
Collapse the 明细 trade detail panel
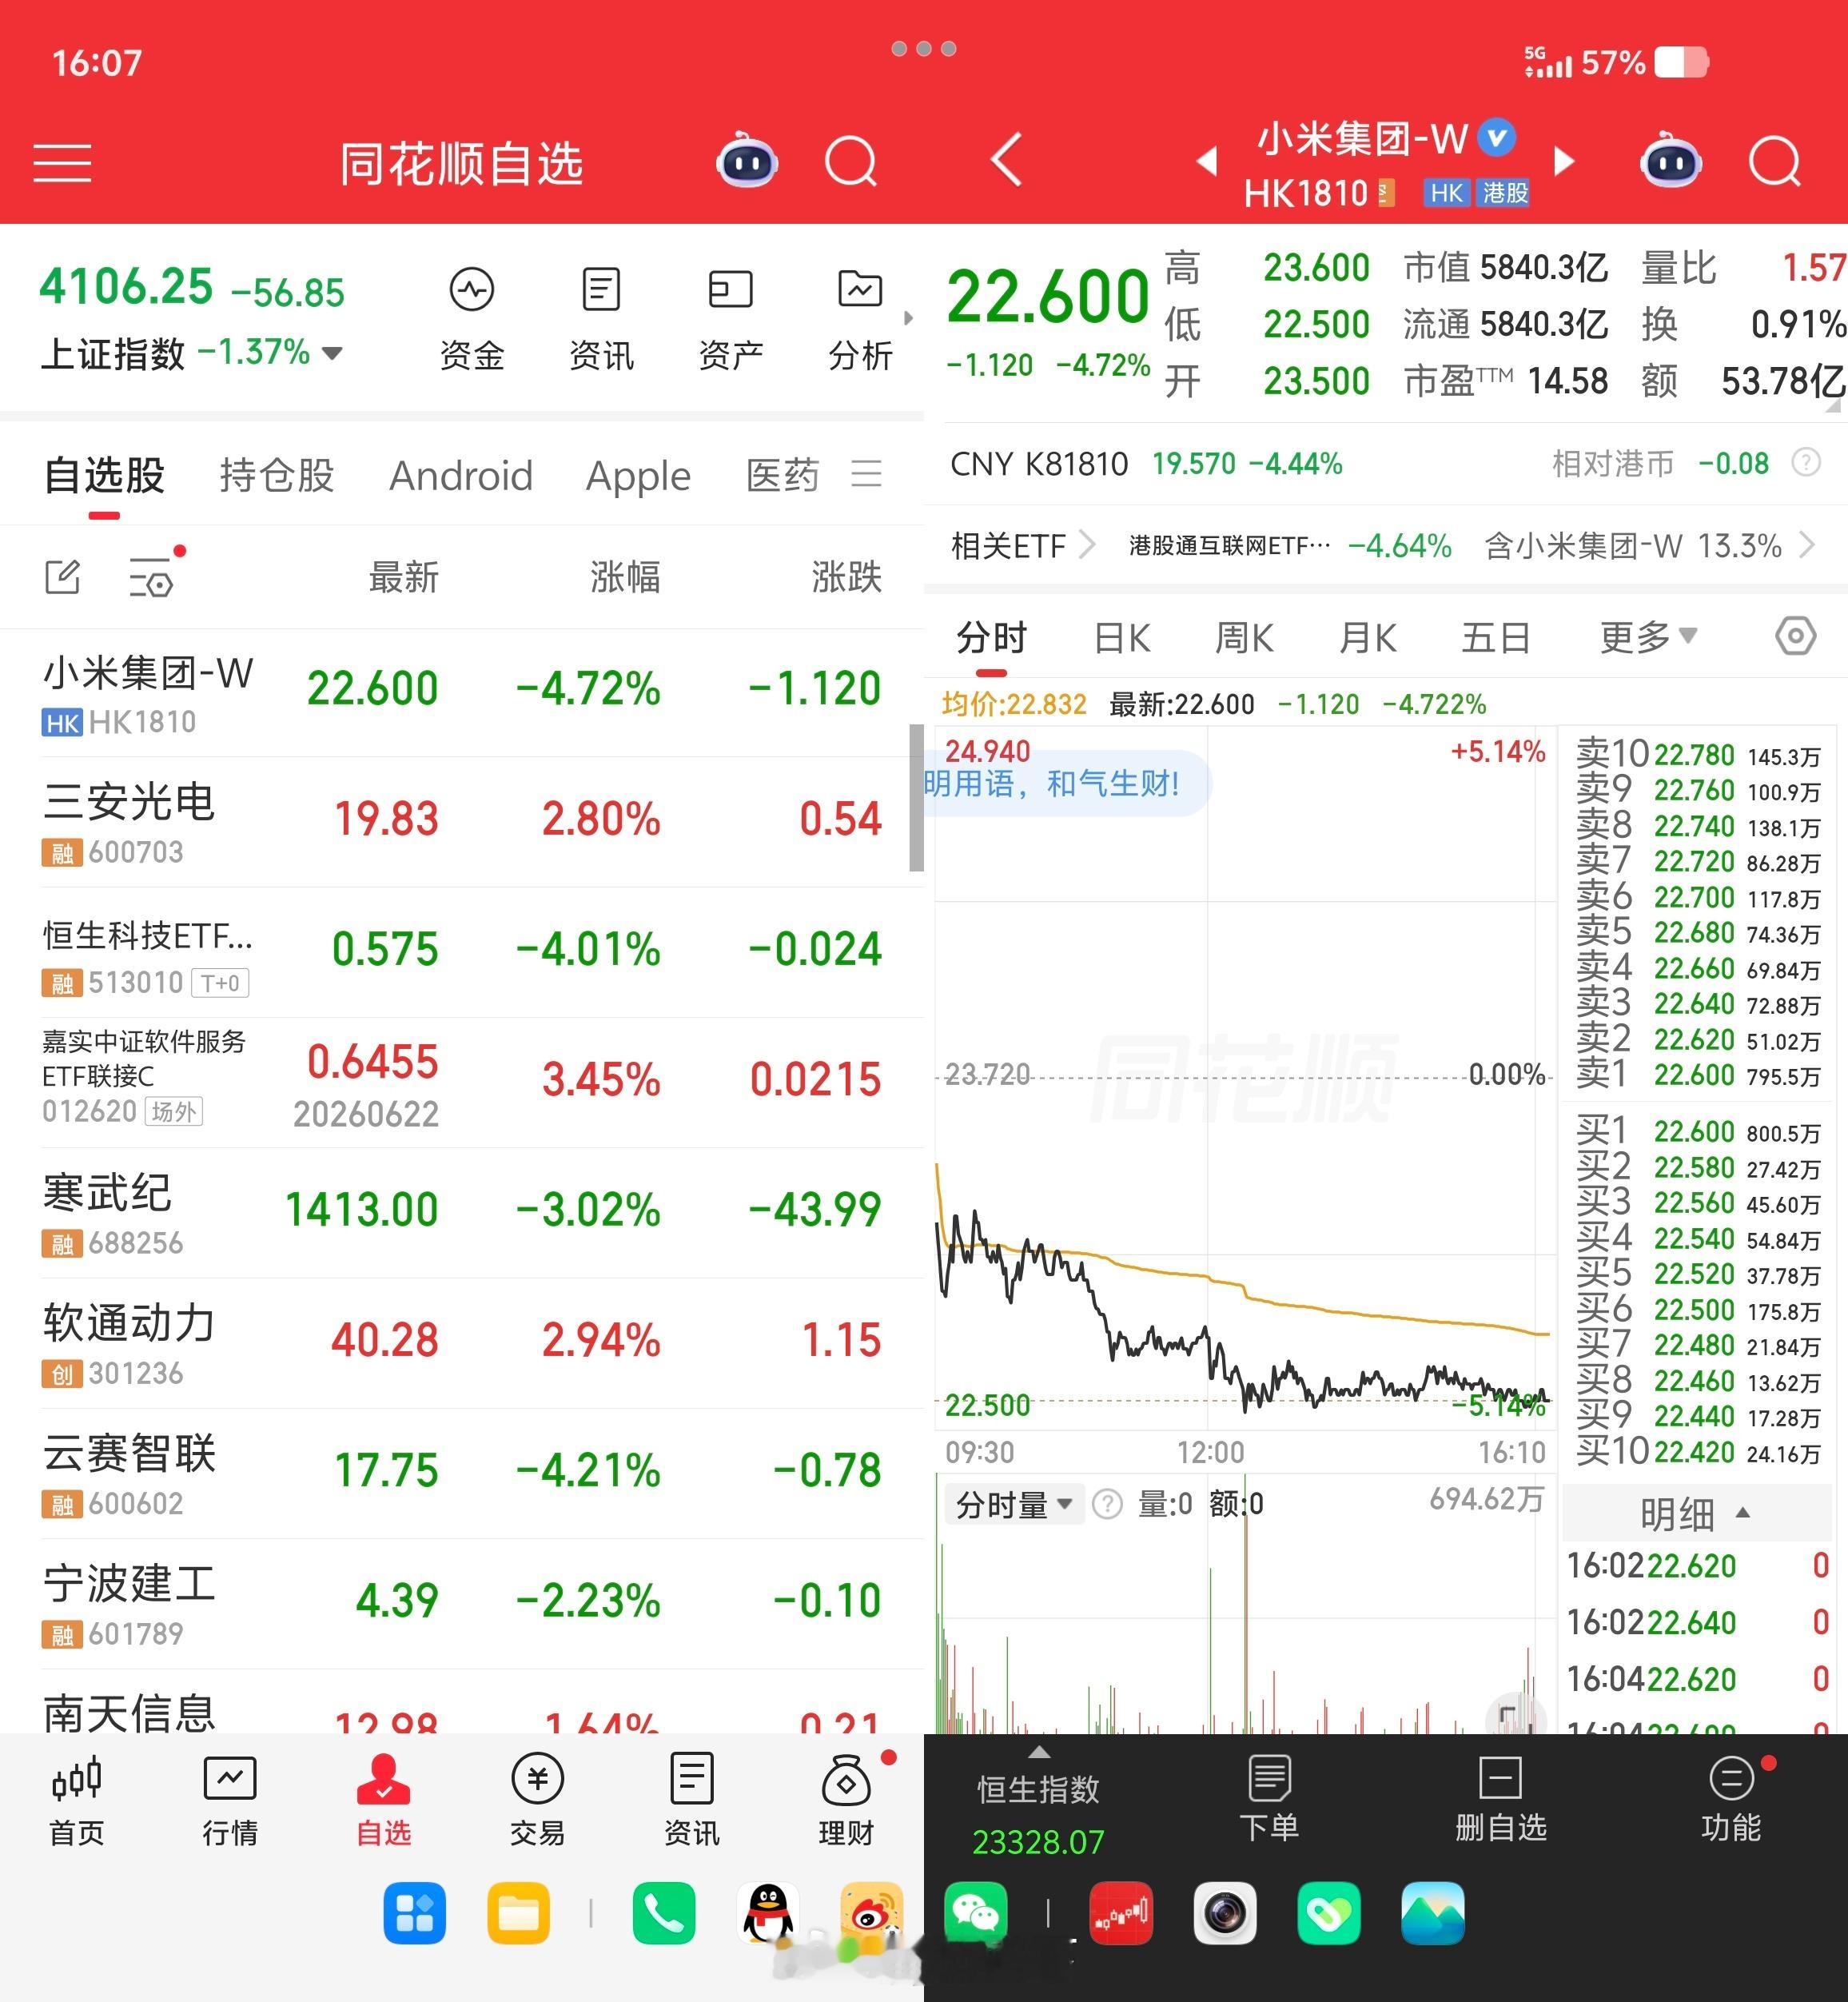tap(1696, 1514)
